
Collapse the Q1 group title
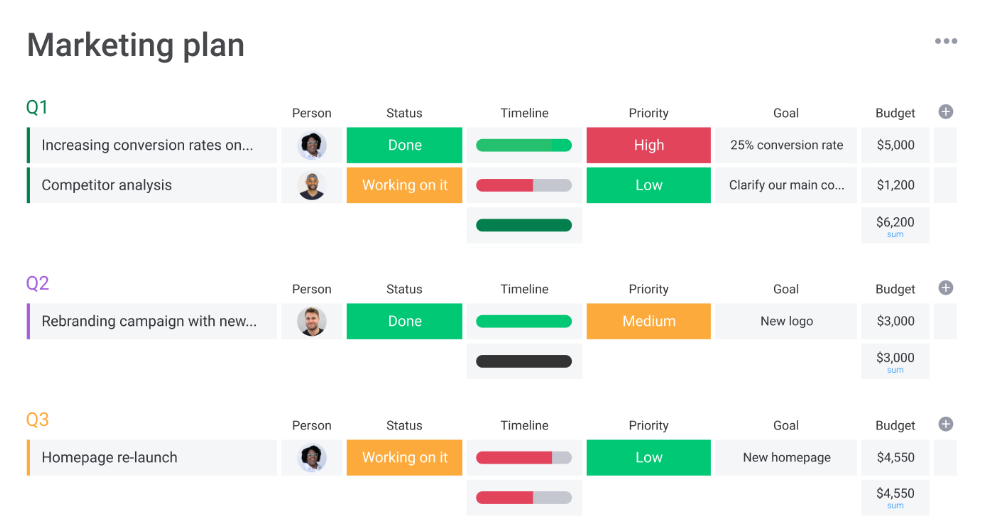(x=37, y=107)
